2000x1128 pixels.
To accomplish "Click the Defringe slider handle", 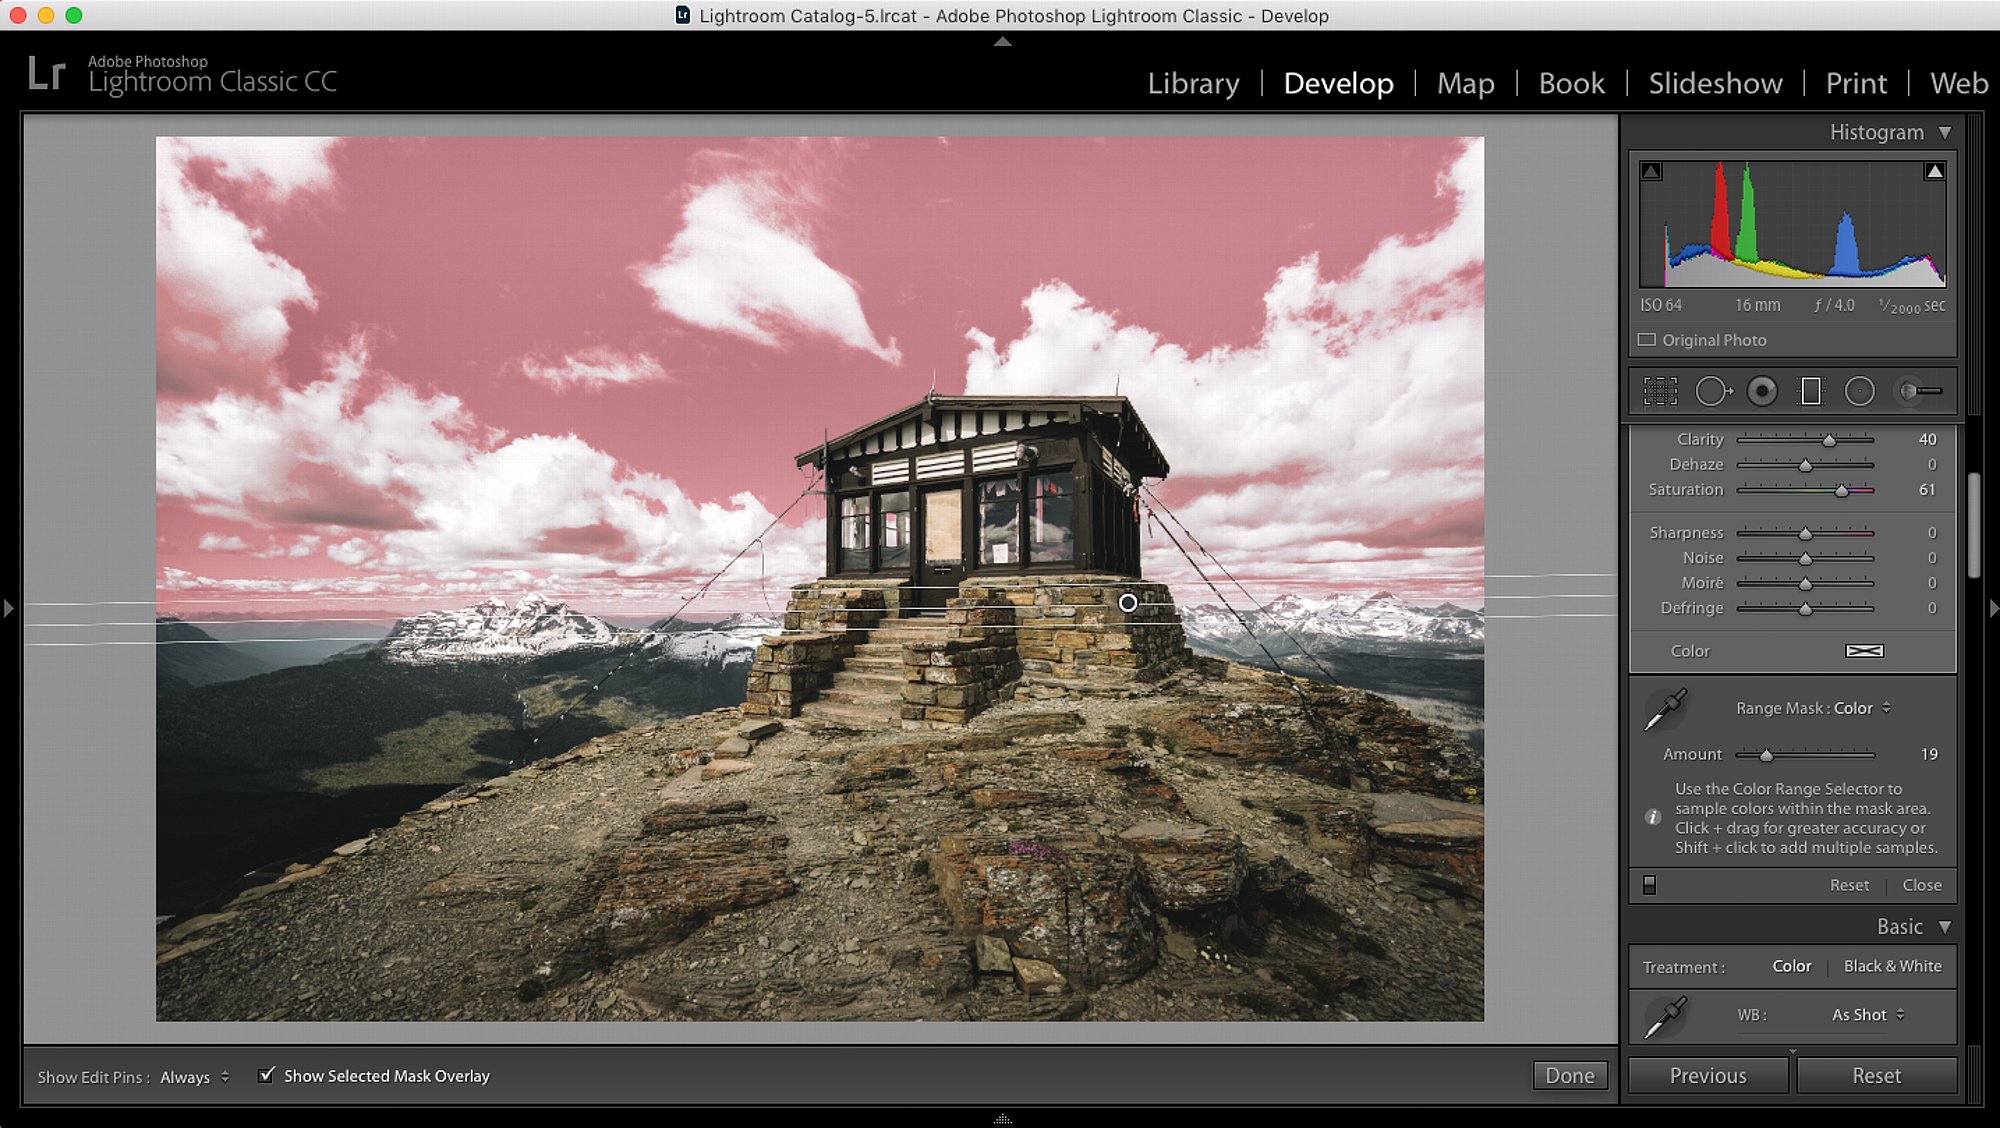I will pyautogui.click(x=1805, y=608).
